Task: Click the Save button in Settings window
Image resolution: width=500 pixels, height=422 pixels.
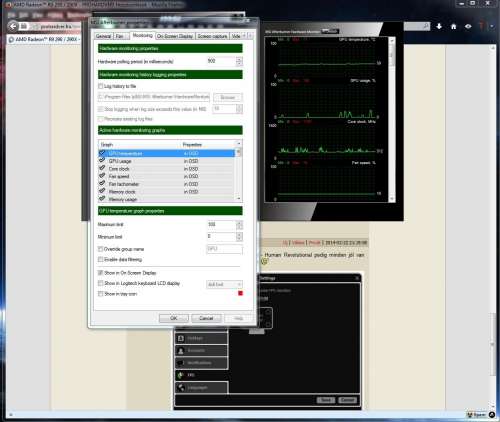Action: coord(326,400)
